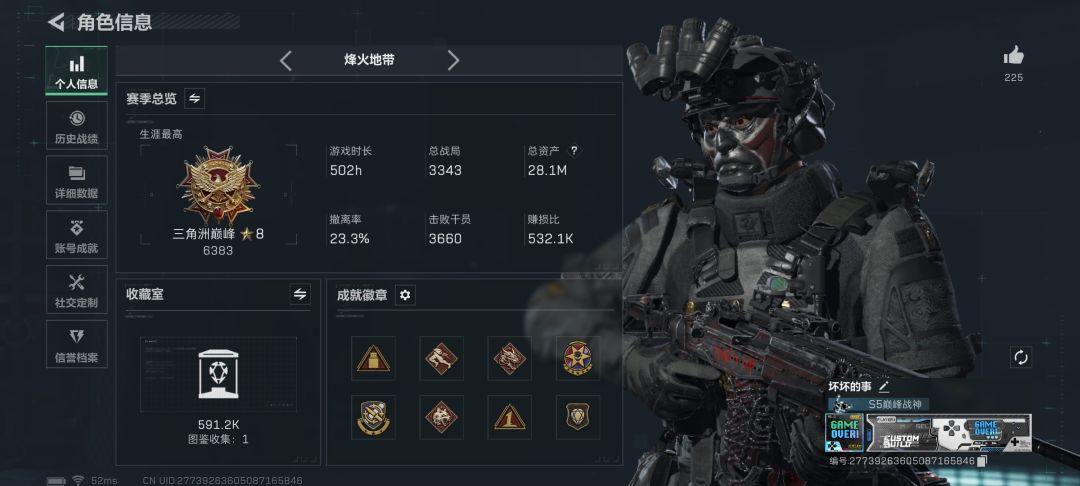Like the profile with thumbs-up icon

click(1013, 56)
